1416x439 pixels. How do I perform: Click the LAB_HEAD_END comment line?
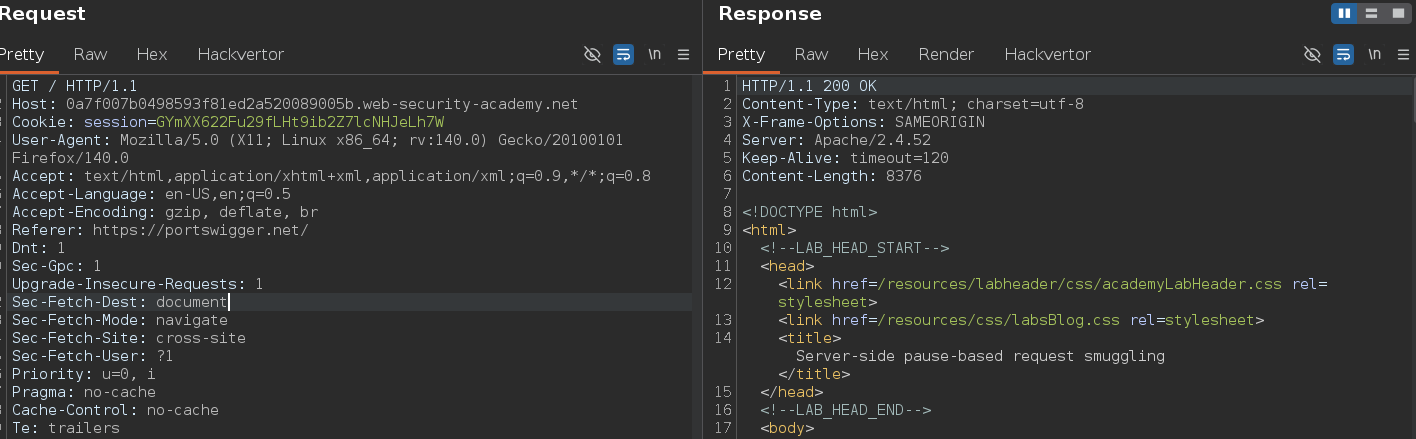845,410
